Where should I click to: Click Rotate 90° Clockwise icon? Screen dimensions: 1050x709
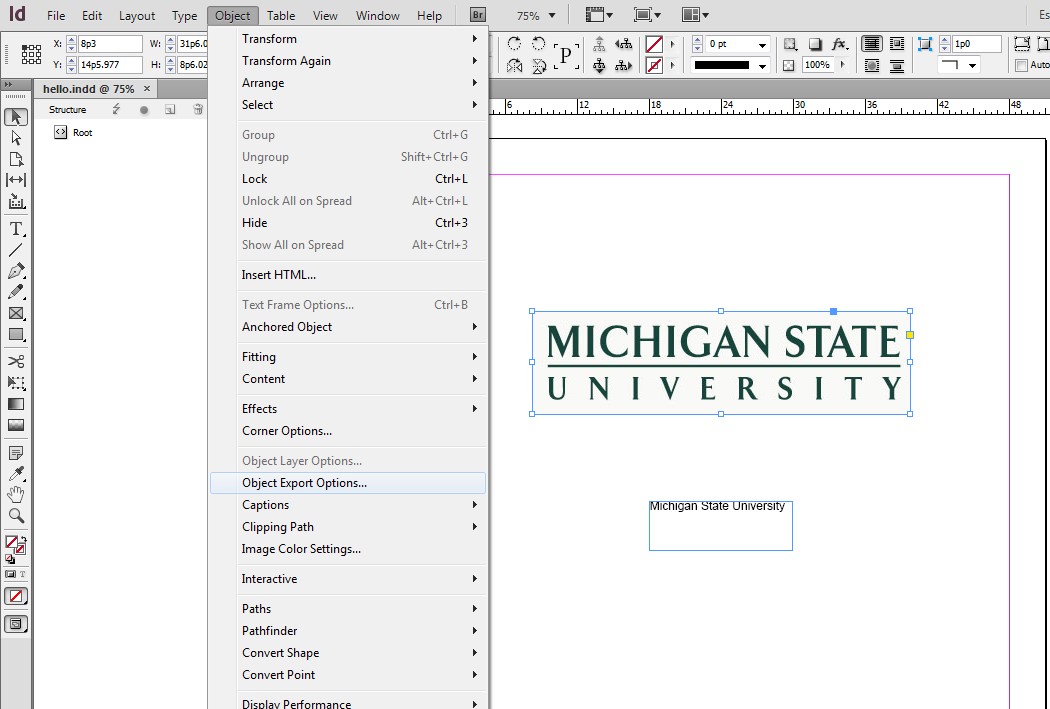[x=514, y=44]
